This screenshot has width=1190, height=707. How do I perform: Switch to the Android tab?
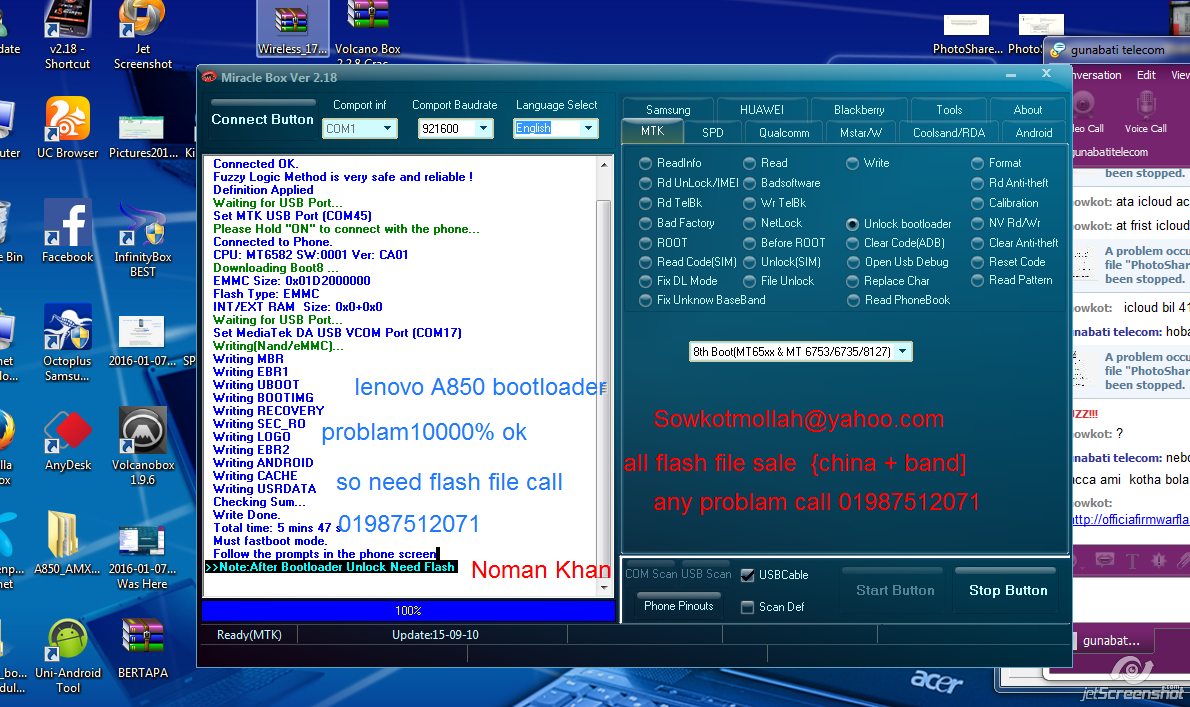click(1034, 132)
